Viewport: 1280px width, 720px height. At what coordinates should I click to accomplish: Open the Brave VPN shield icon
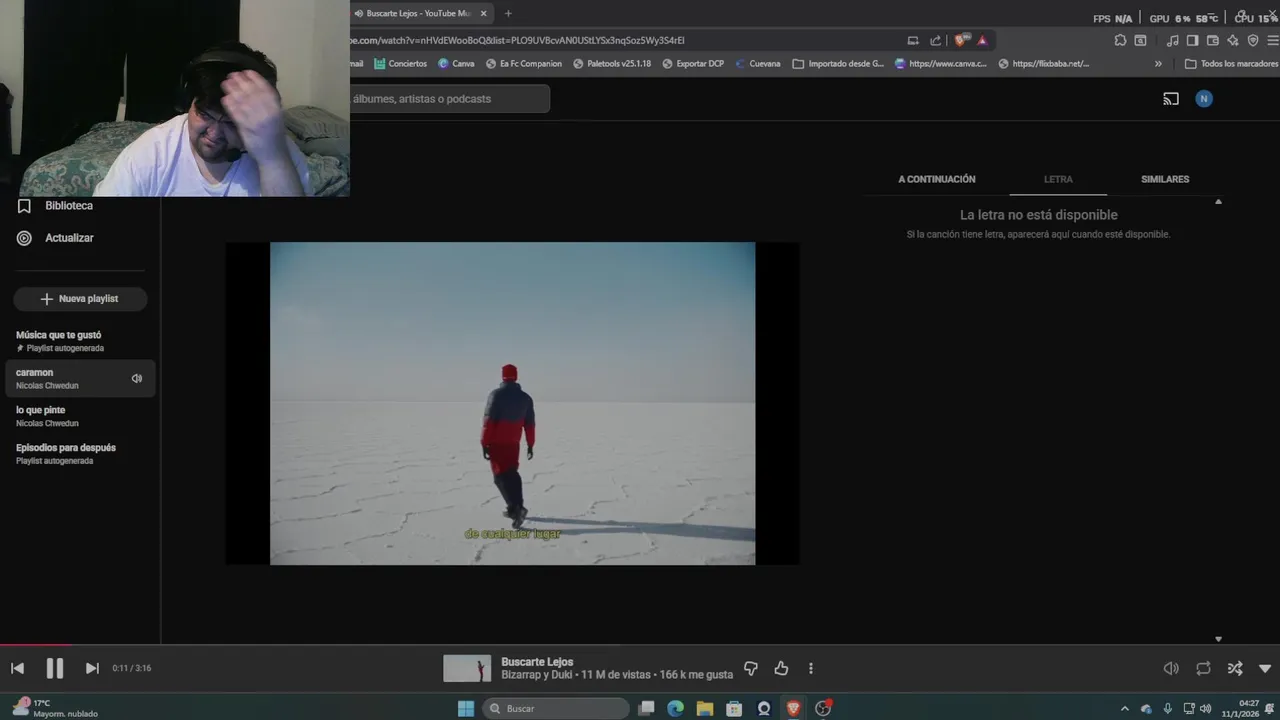tap(1253, 40)
